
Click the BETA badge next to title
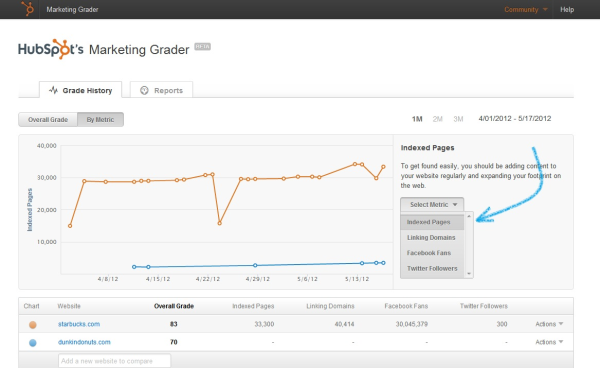[202, 46]
